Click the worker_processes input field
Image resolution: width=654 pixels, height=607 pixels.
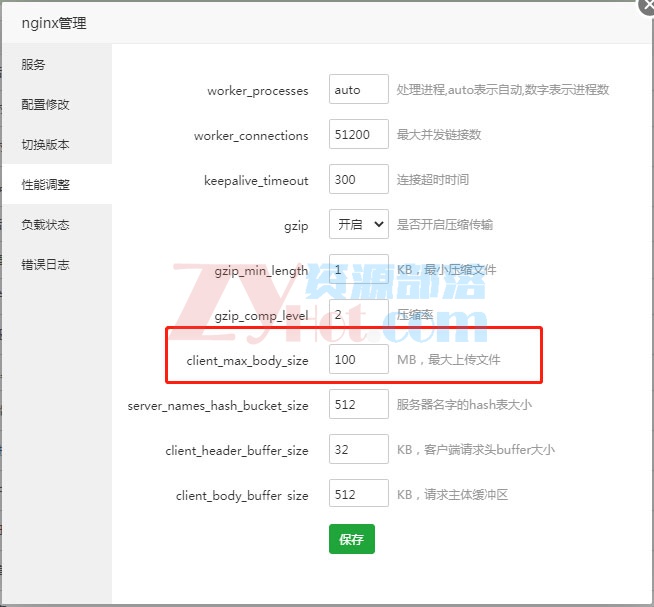pos(359,89)
